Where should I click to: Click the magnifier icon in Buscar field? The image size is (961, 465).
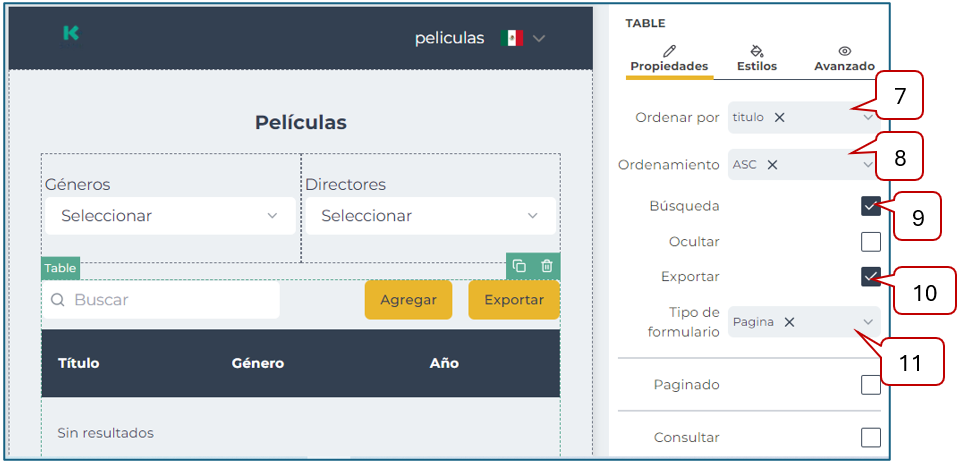click(x=58, y=300)
